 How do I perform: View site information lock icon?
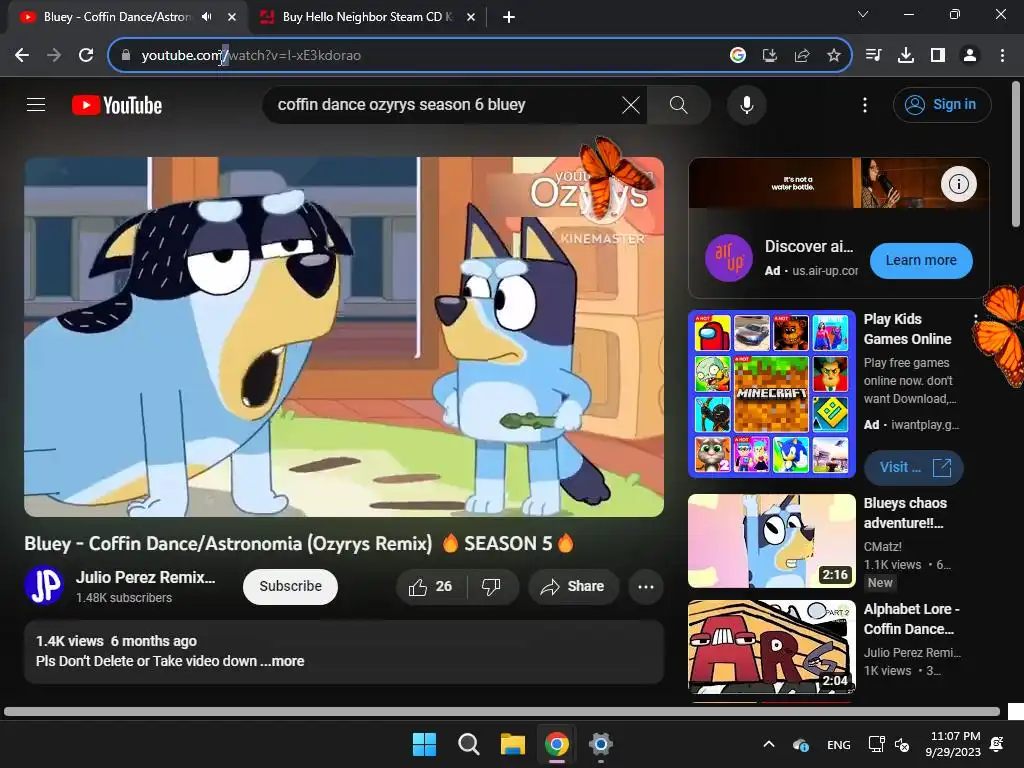click(125, 56)
